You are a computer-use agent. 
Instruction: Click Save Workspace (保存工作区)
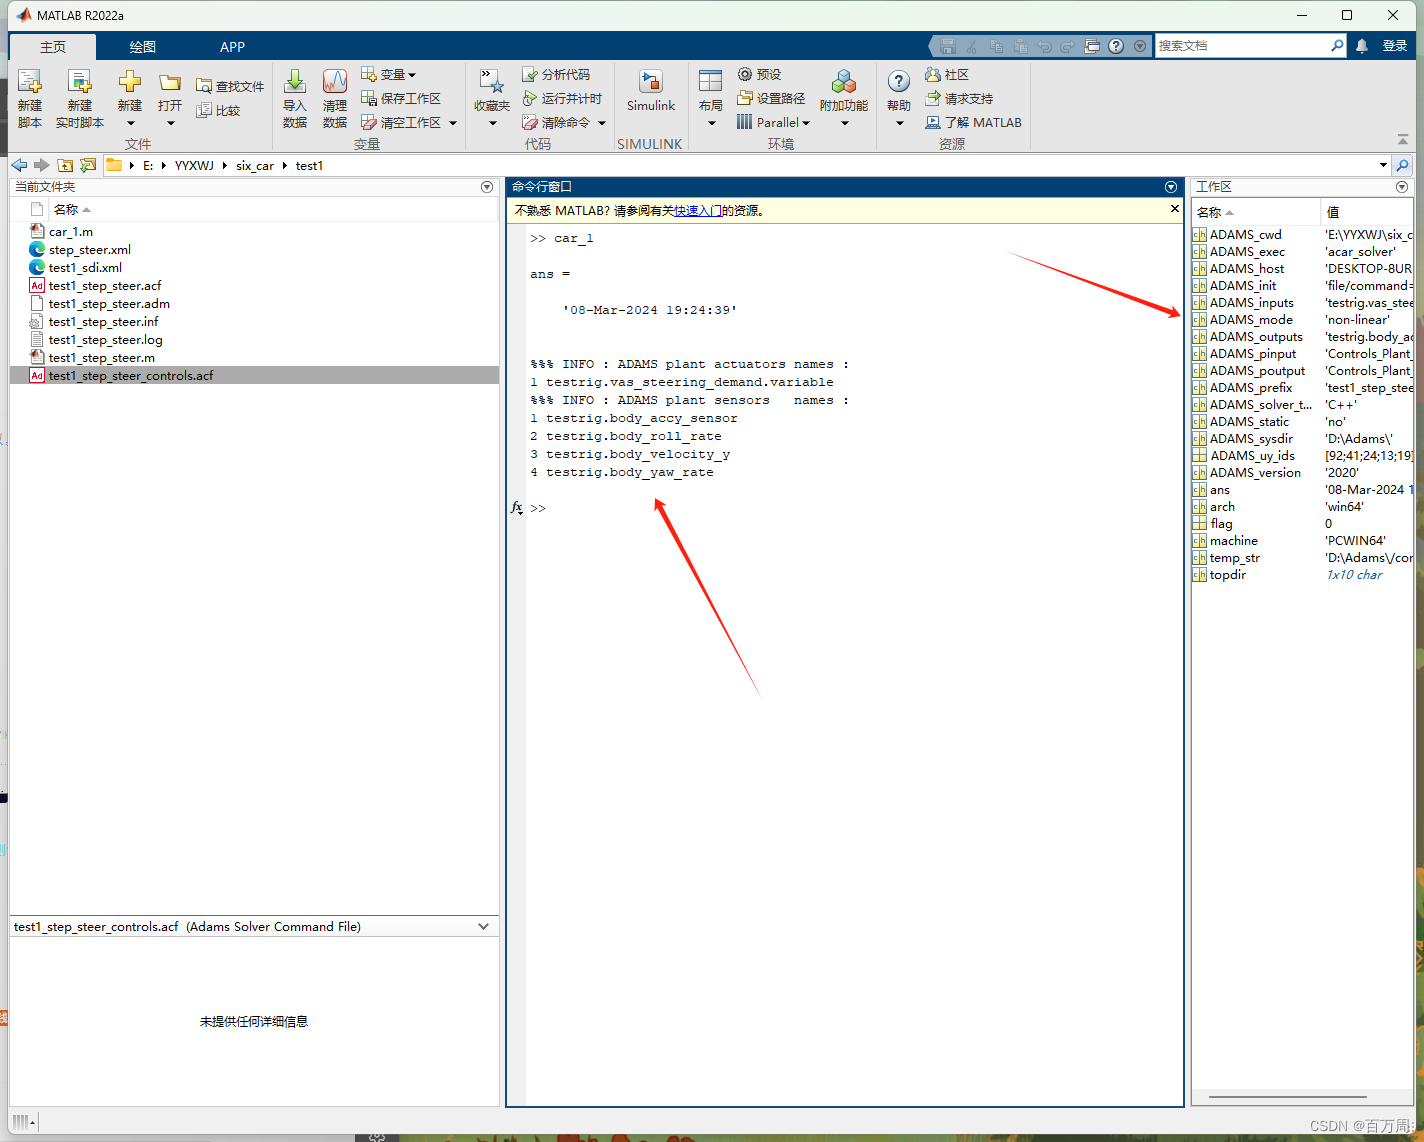click(x=401, y=98)
